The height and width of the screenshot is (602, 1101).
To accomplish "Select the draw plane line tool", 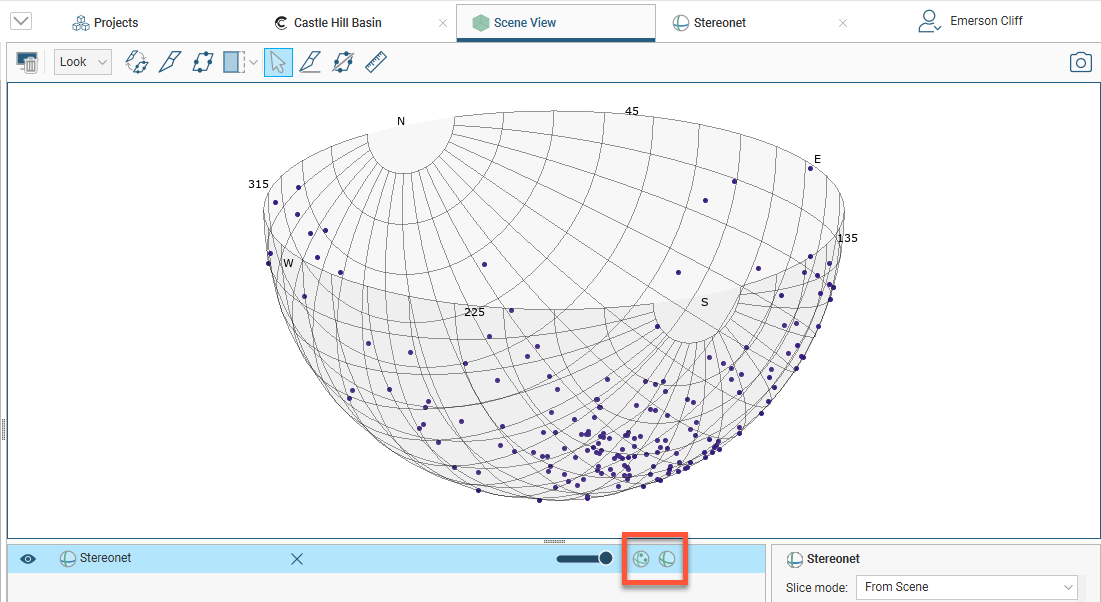I will click(310, 62).
